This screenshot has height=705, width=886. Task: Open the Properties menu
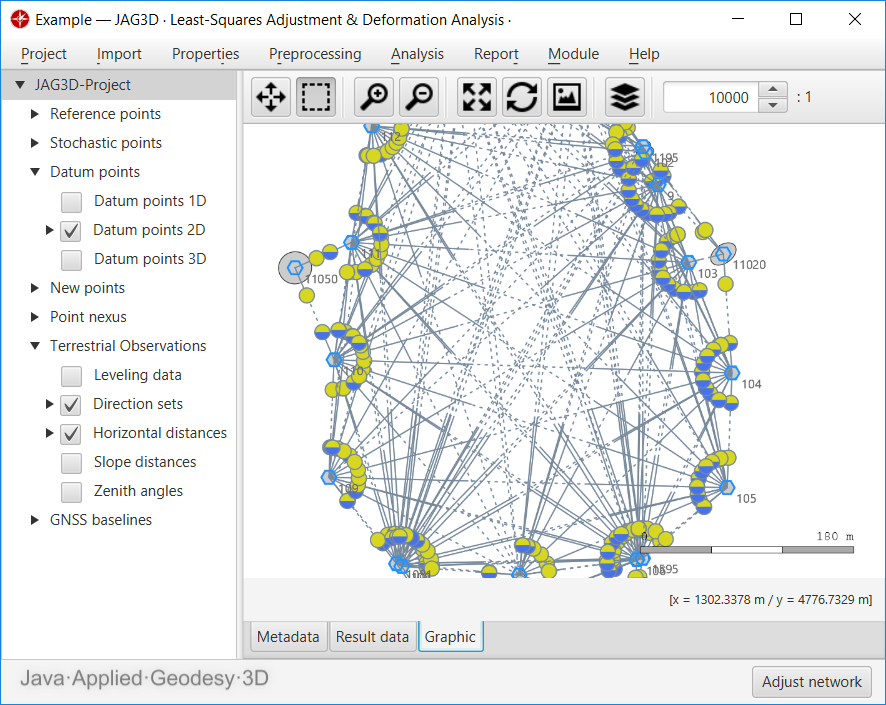tap(206, 54)
